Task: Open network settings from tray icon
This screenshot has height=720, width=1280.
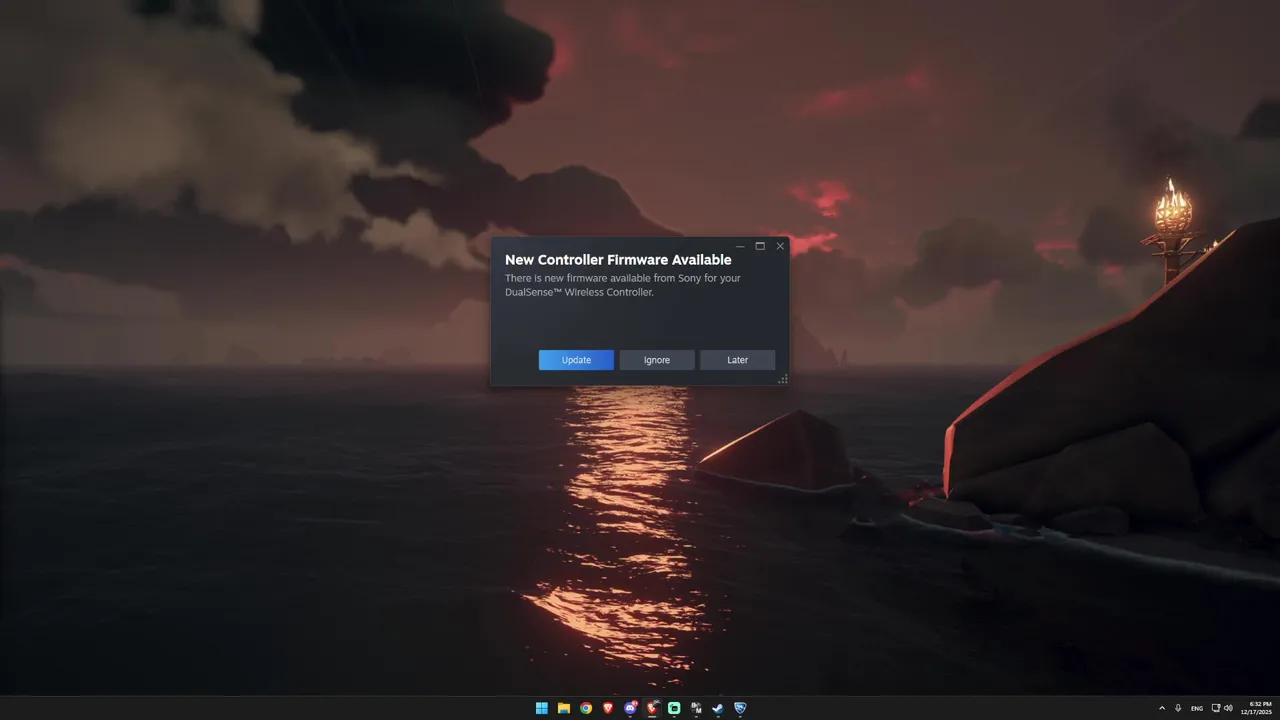Action: pyautogui.click(x=1216, y=708)
